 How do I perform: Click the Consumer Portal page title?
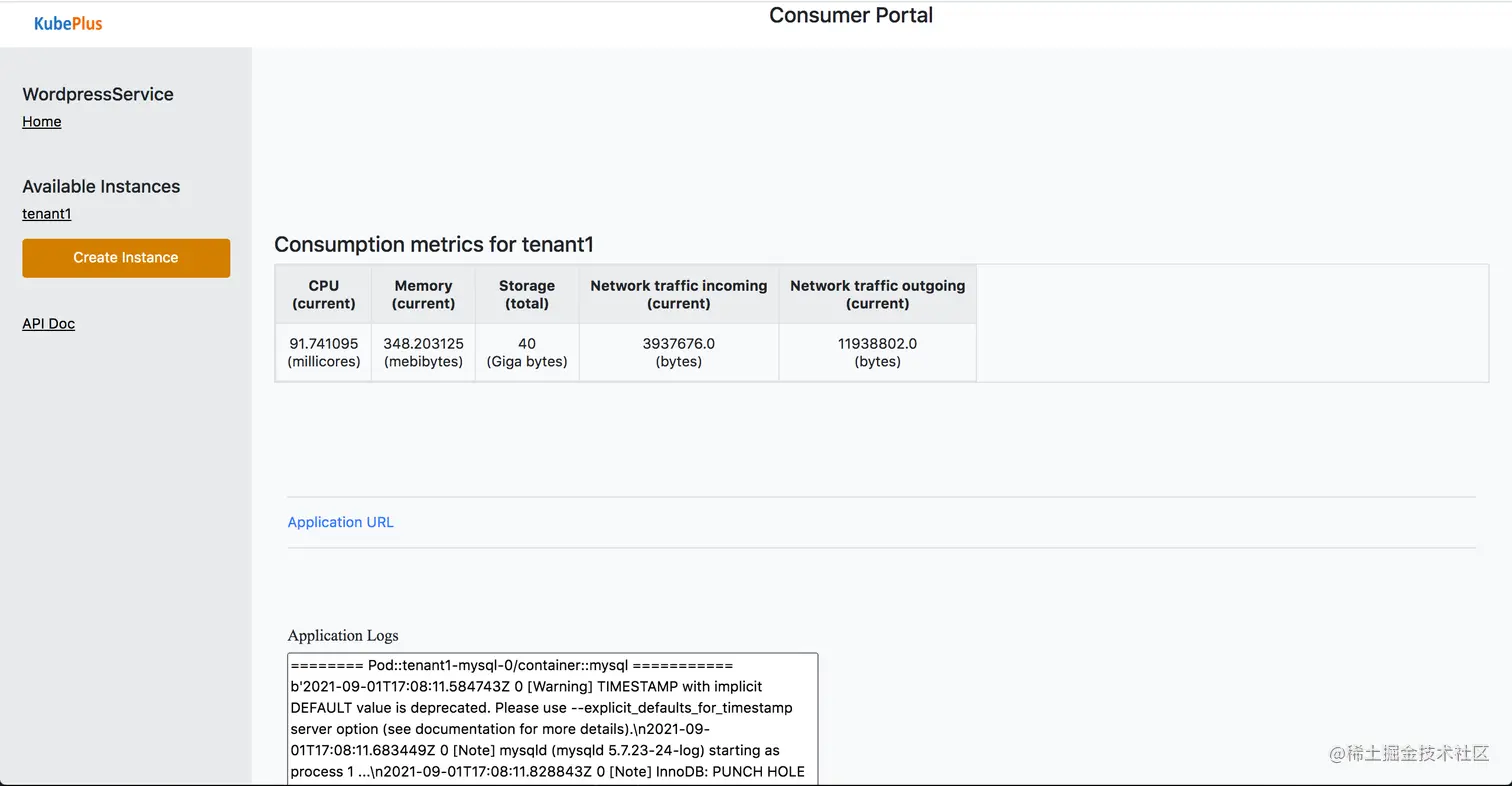(851, 16)
